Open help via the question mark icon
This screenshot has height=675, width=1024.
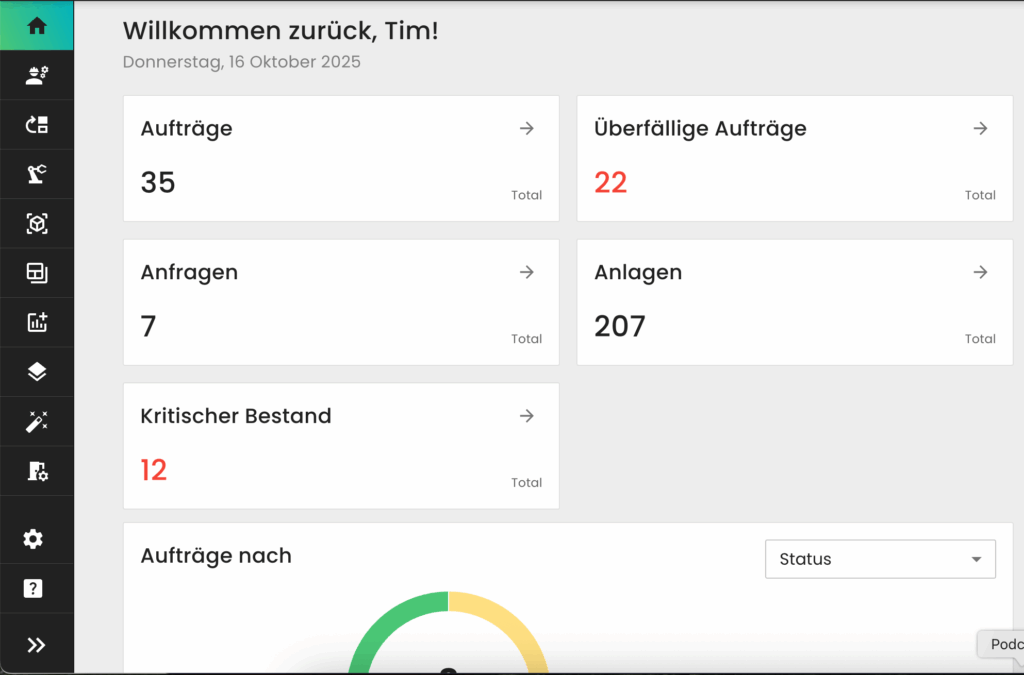[36, 588]
